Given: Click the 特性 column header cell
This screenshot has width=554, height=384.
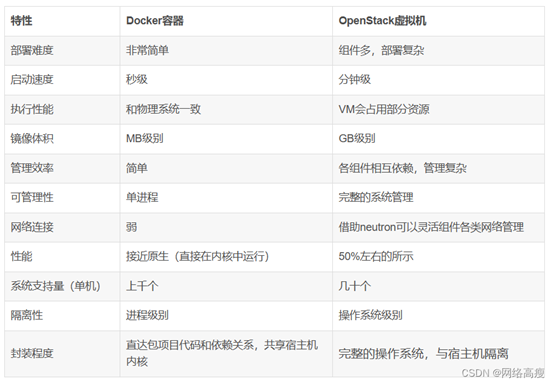Looking at the screenshot, I should [x=62, y=21].
